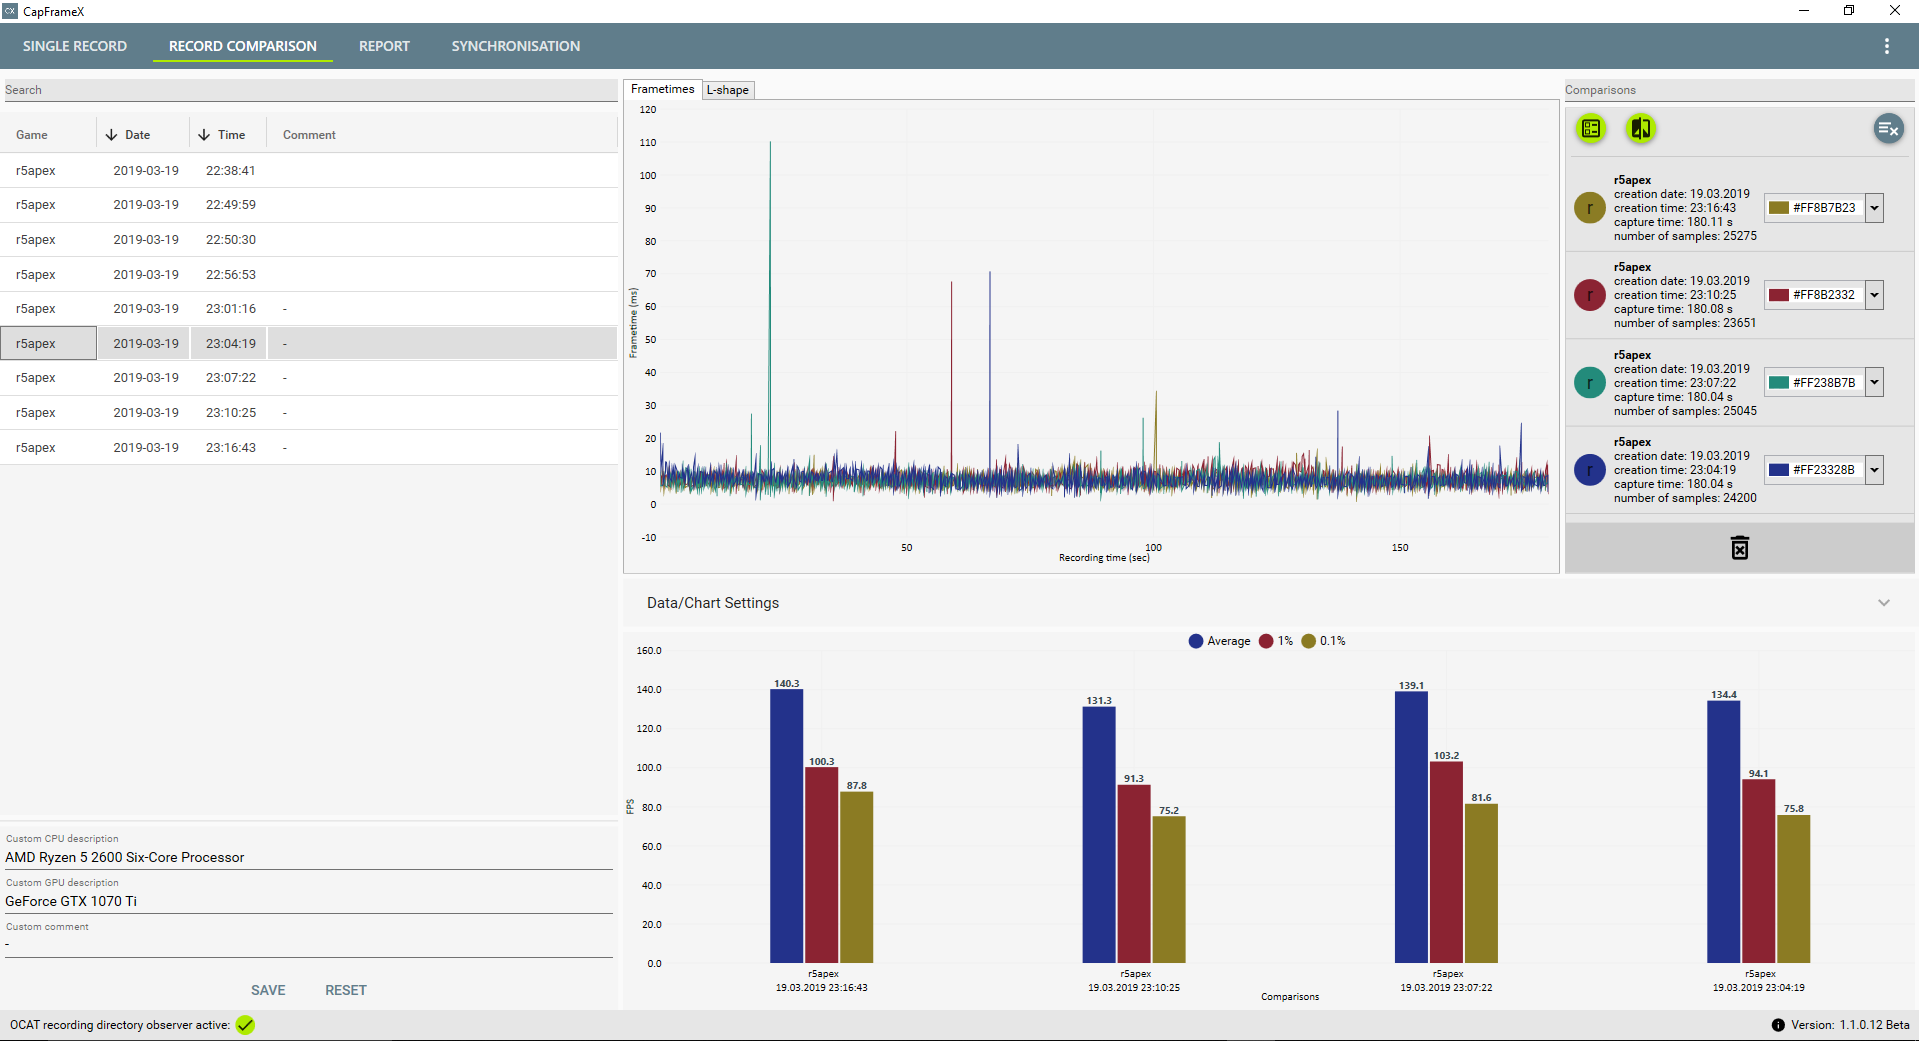Open color dropdown for #FF8B7B23

[x=1875, y=208]
